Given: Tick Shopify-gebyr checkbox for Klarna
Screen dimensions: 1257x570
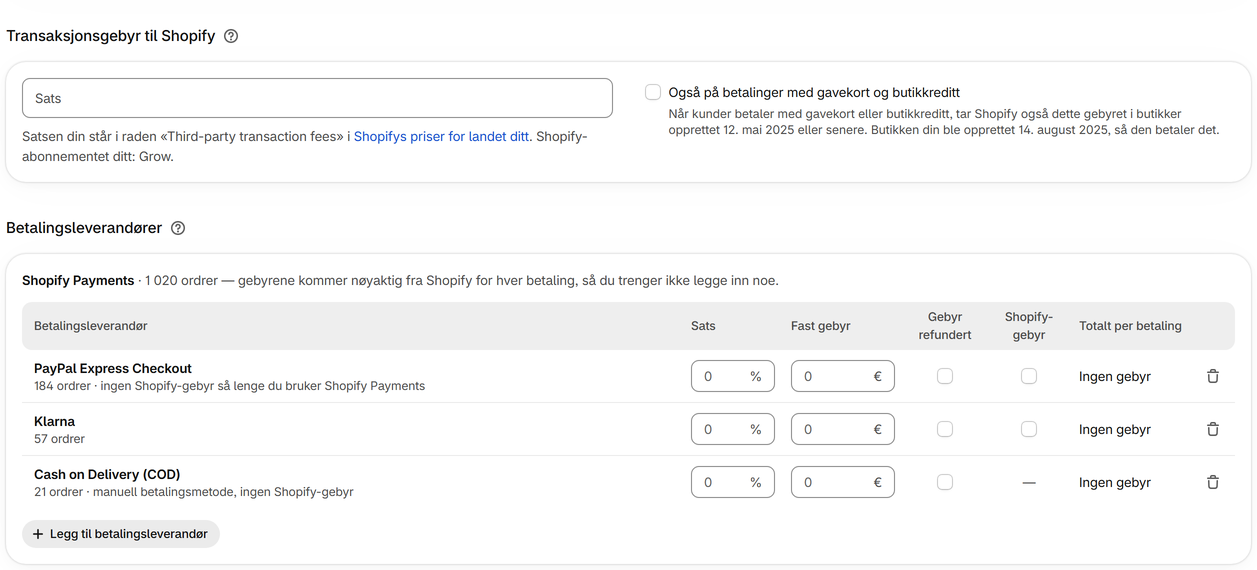Looking at the screenshot, I should tap(1029, 429).
